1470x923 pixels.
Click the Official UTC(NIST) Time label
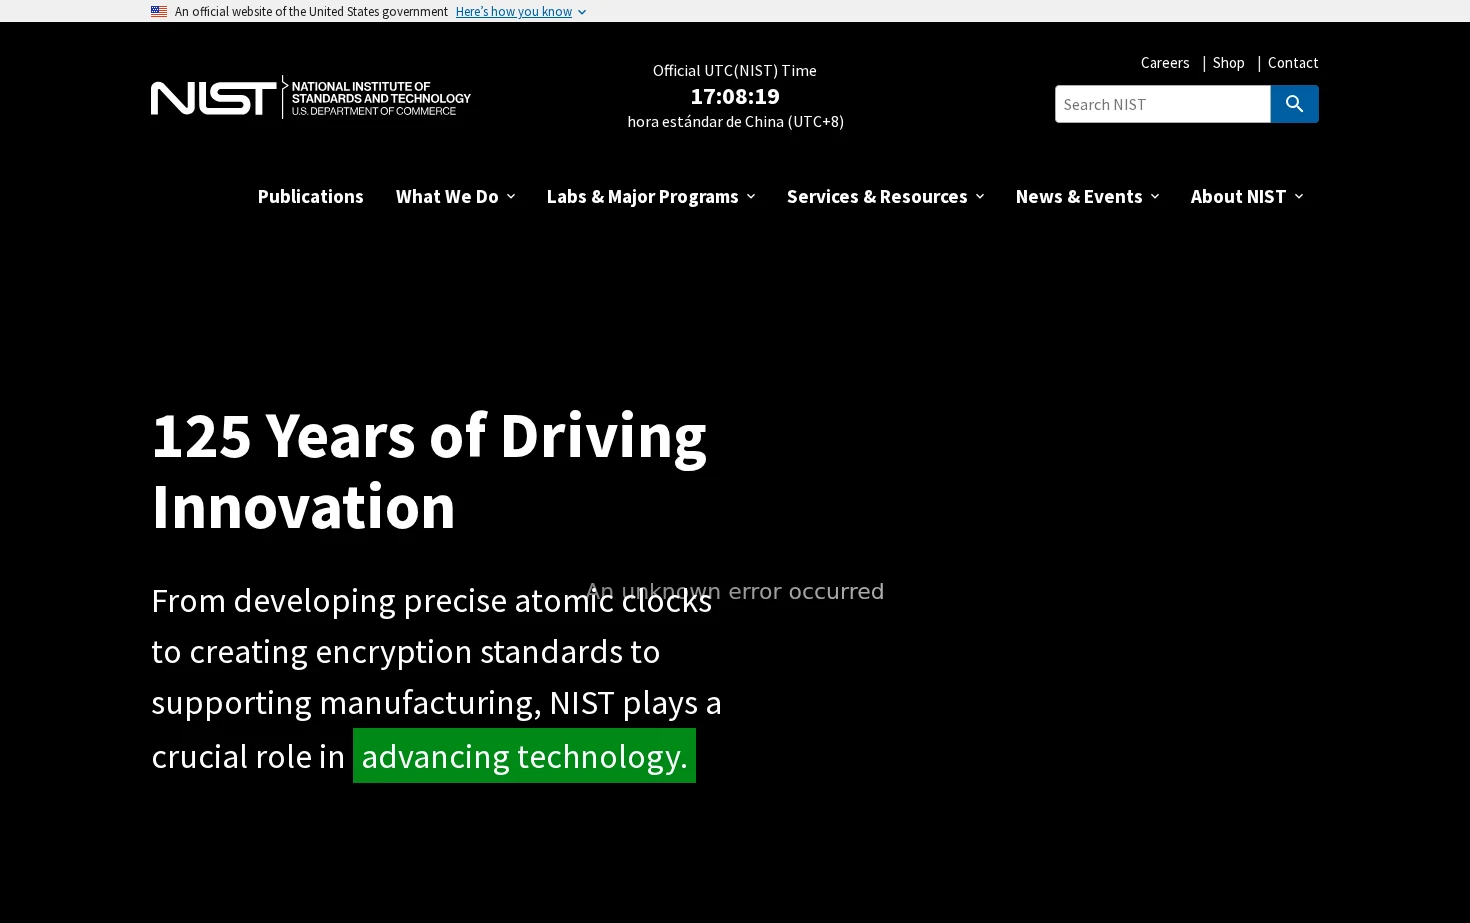pos(735,70)
